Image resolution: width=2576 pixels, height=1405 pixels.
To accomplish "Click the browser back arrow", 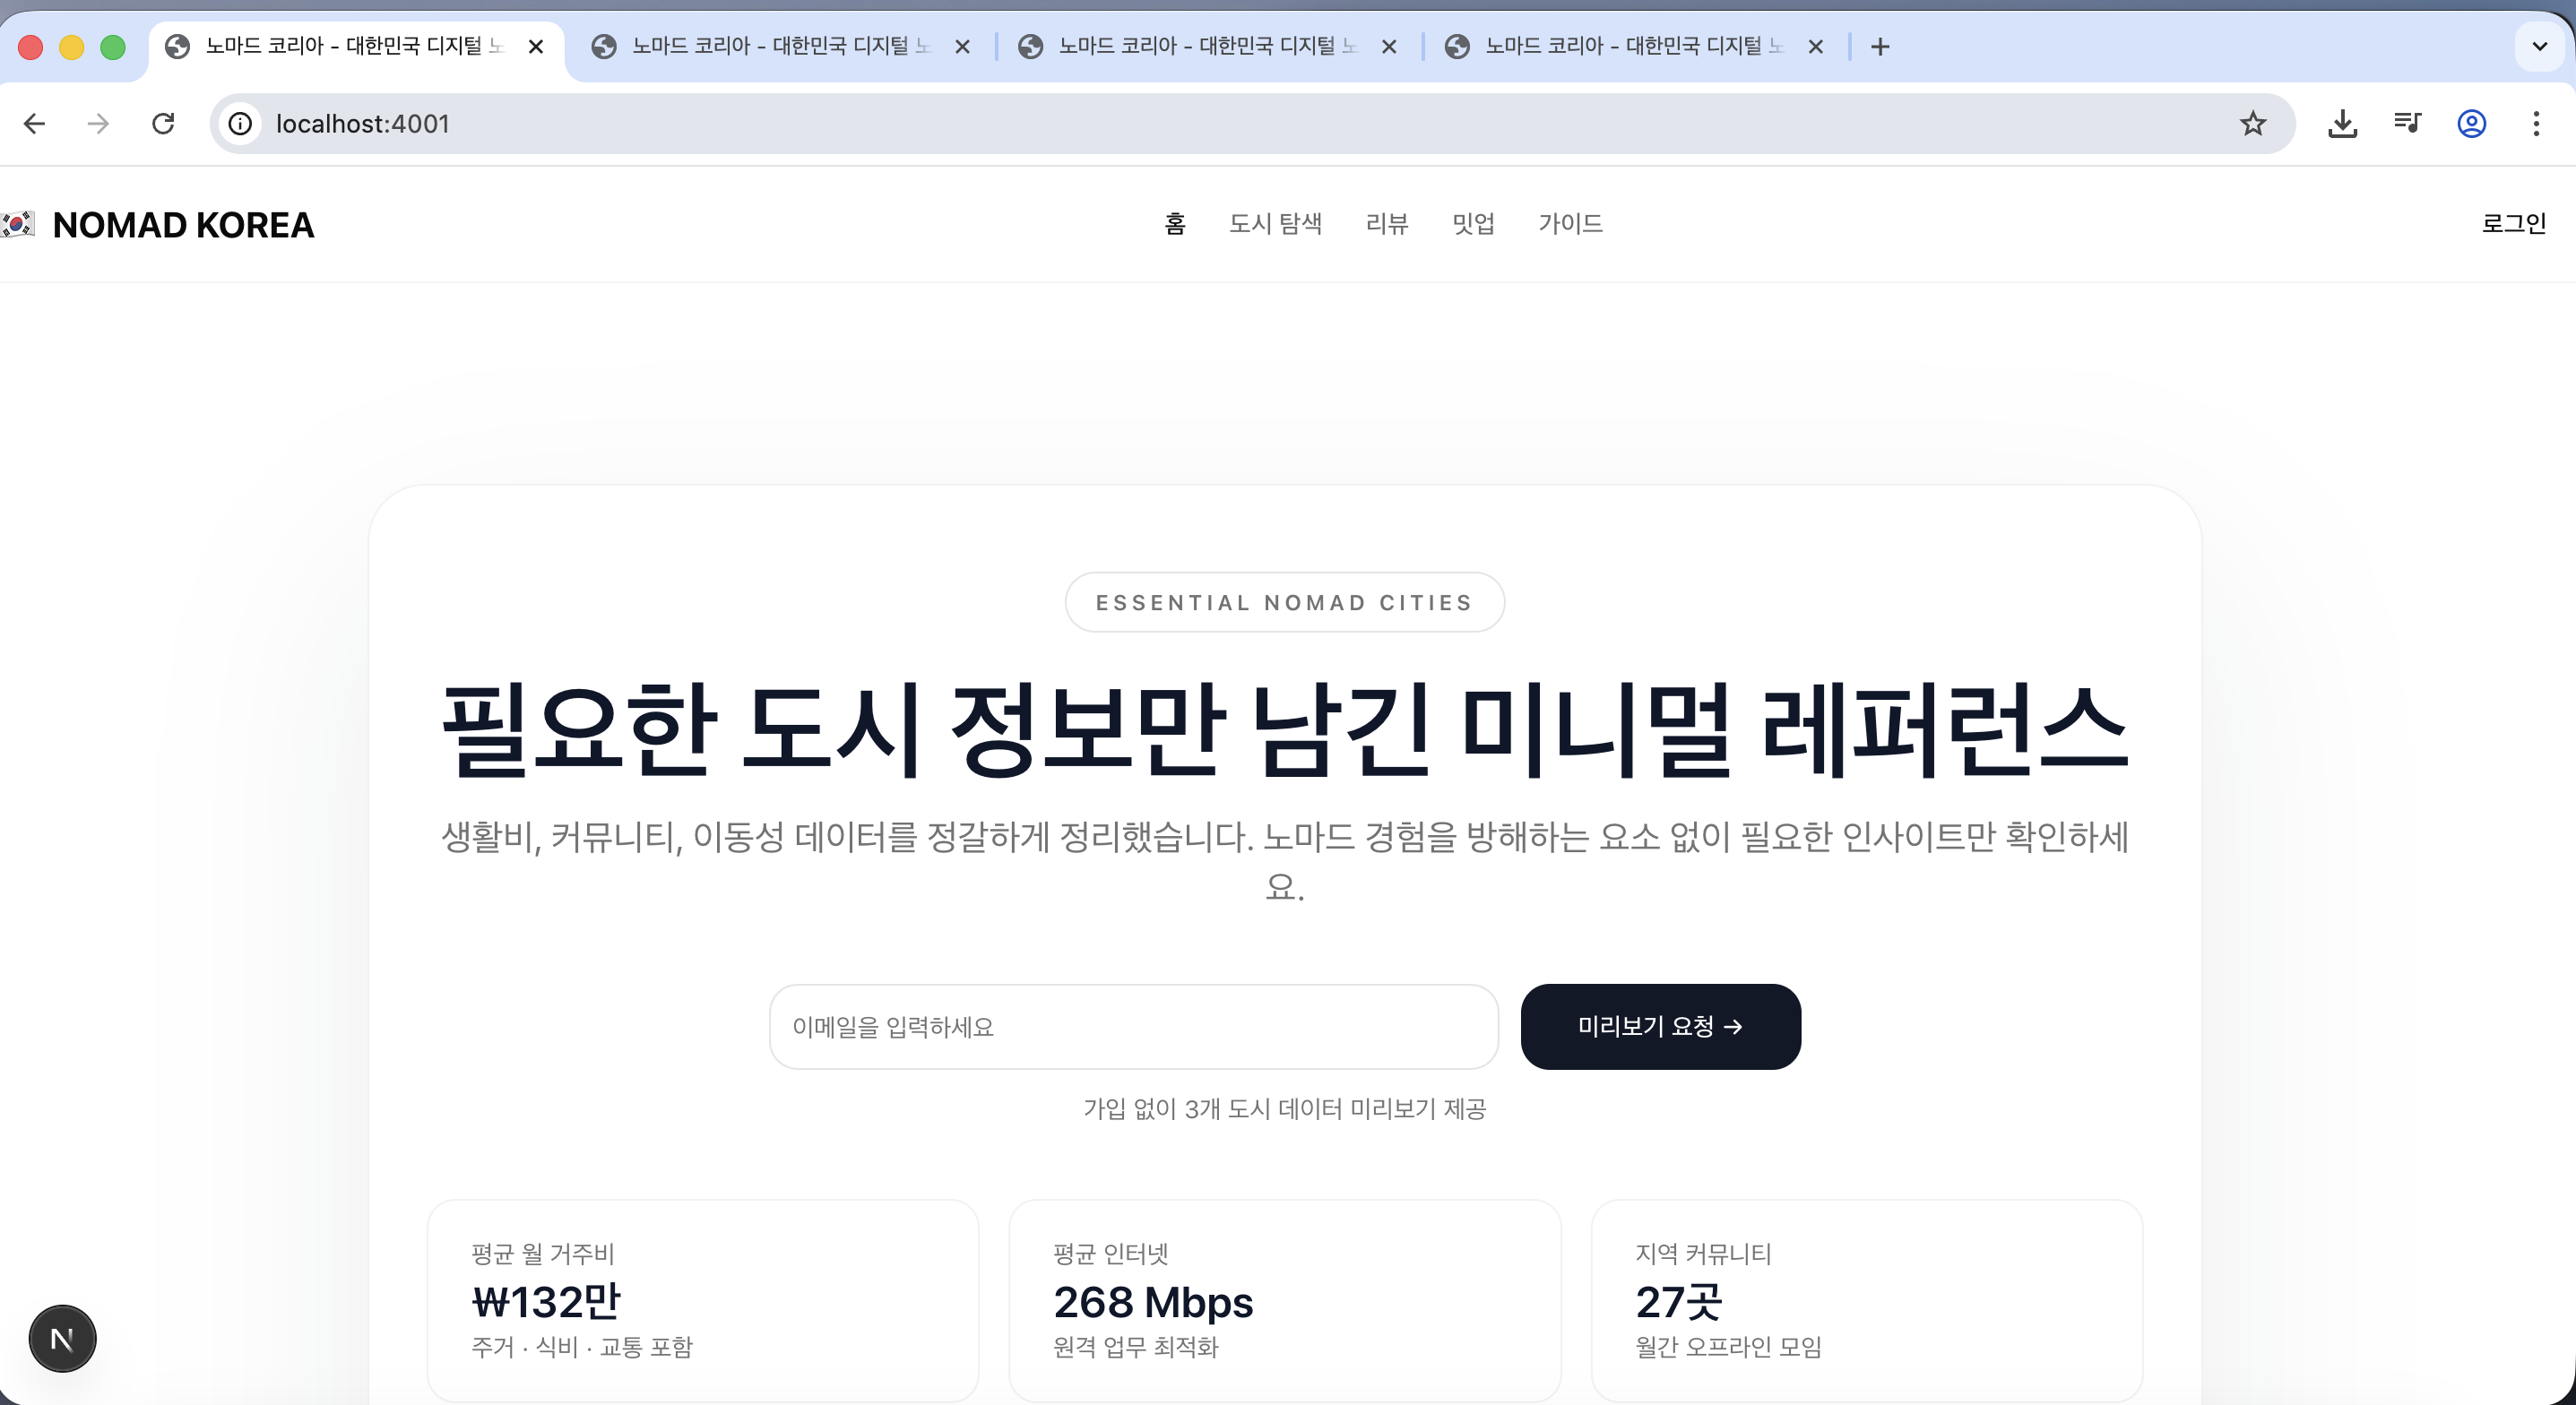I will [35, 124].
